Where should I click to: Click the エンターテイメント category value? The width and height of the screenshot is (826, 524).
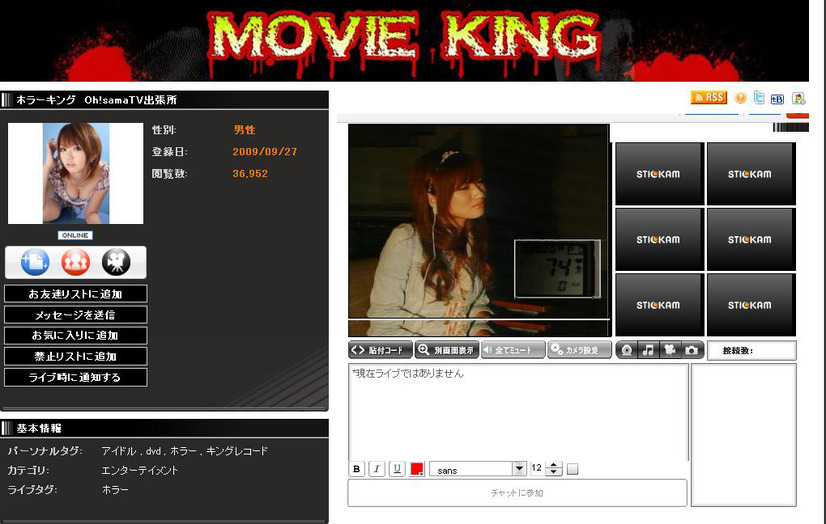point(140,470)
